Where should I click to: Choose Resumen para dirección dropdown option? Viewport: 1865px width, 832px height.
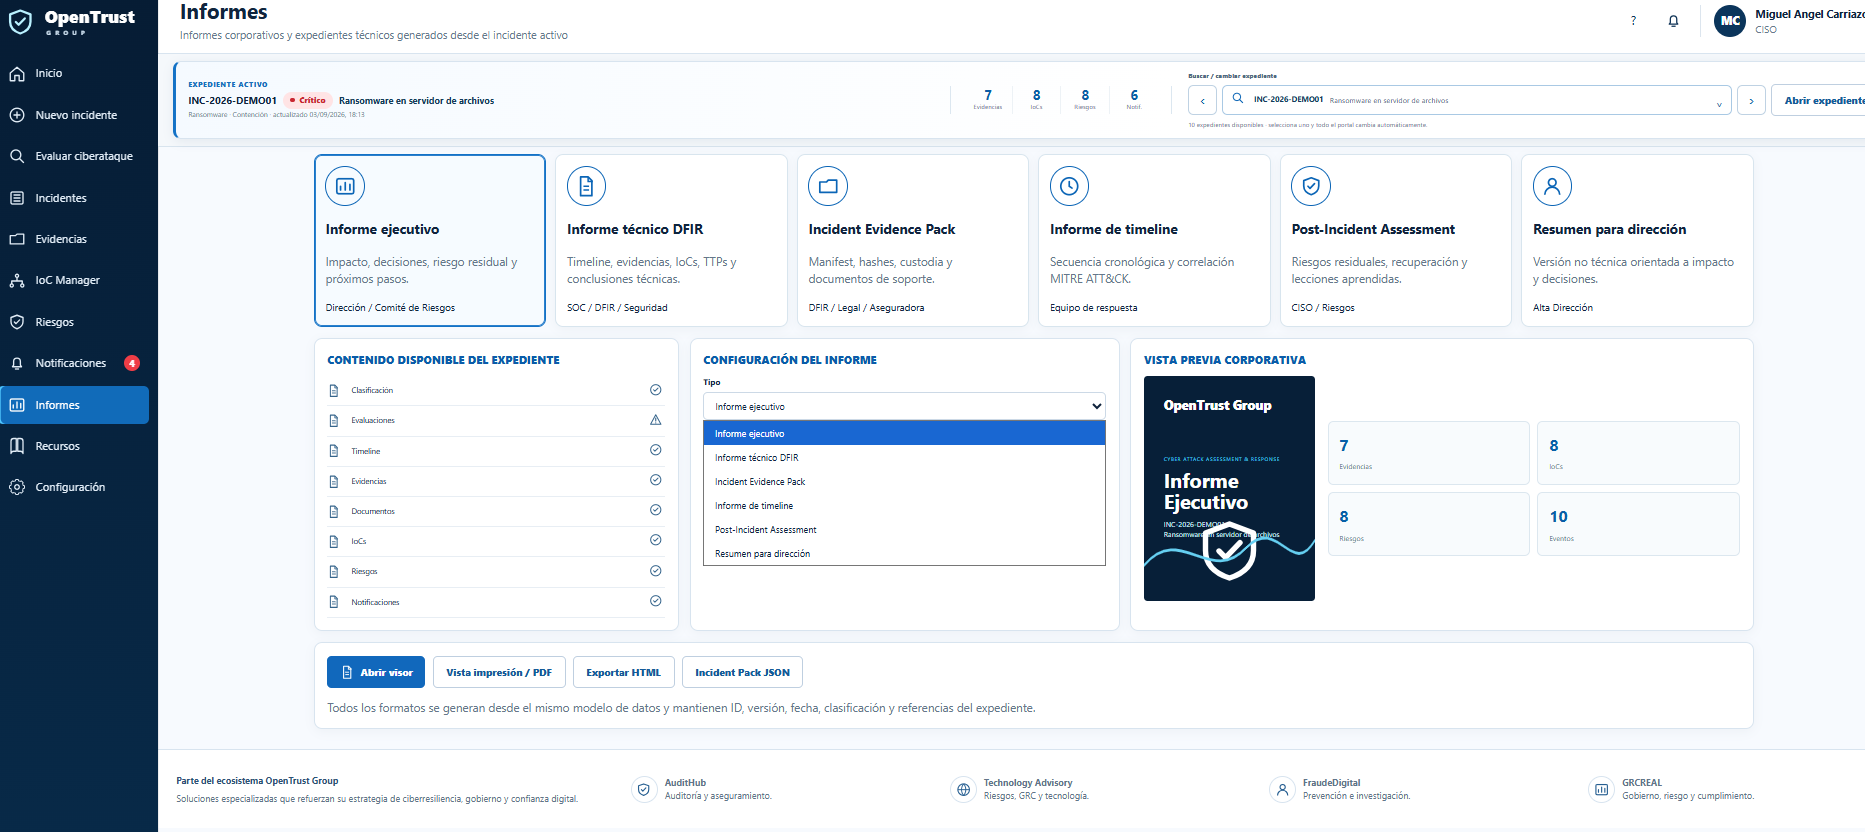(x=904, y=554)
